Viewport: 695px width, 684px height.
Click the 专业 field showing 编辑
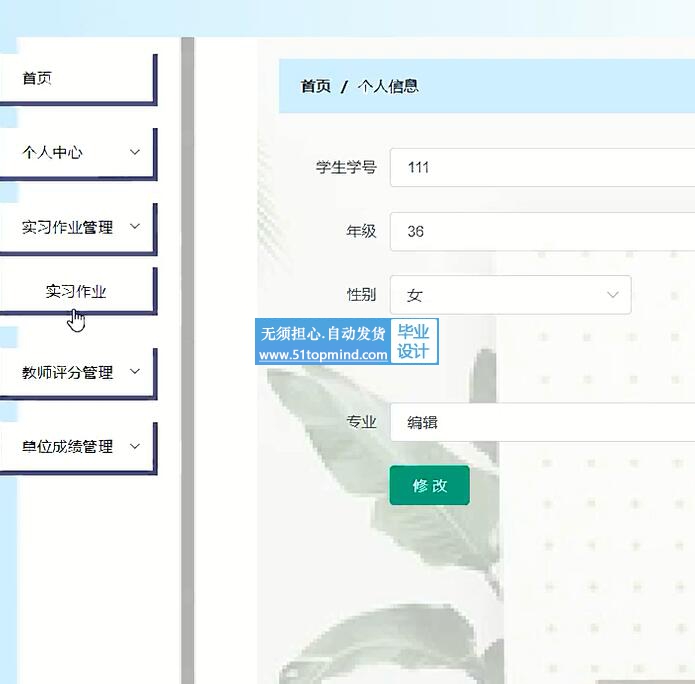[543, 422]
